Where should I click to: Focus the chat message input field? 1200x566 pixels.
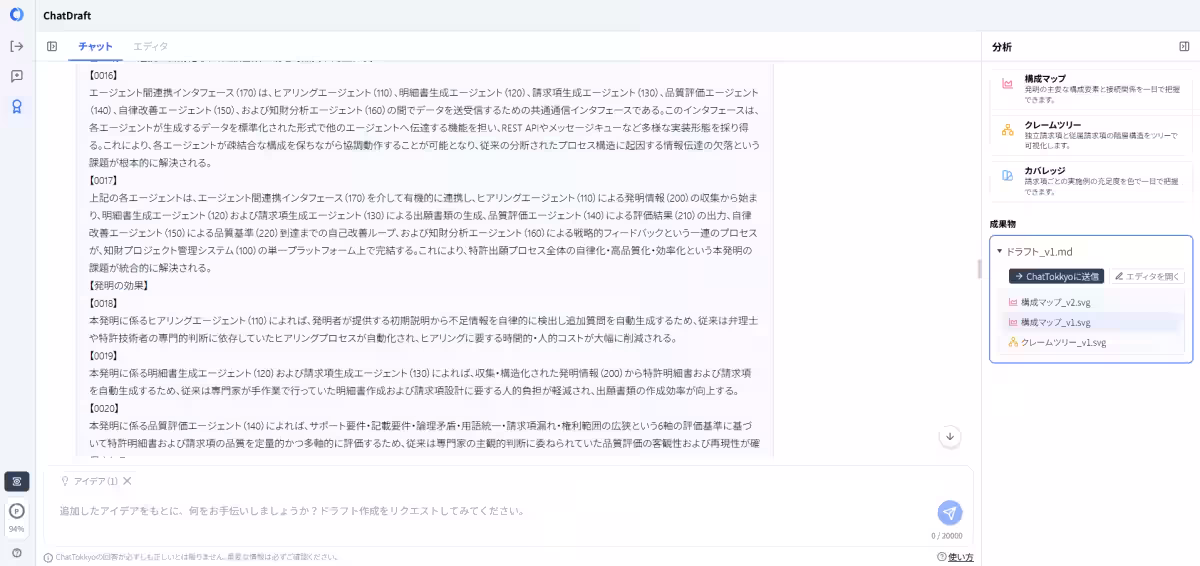tap(490, 511)
